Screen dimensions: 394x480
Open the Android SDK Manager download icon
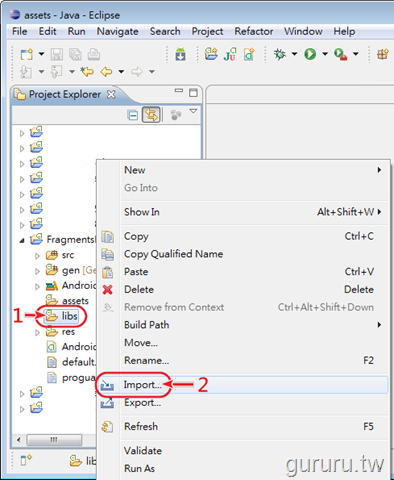(180, 54)
